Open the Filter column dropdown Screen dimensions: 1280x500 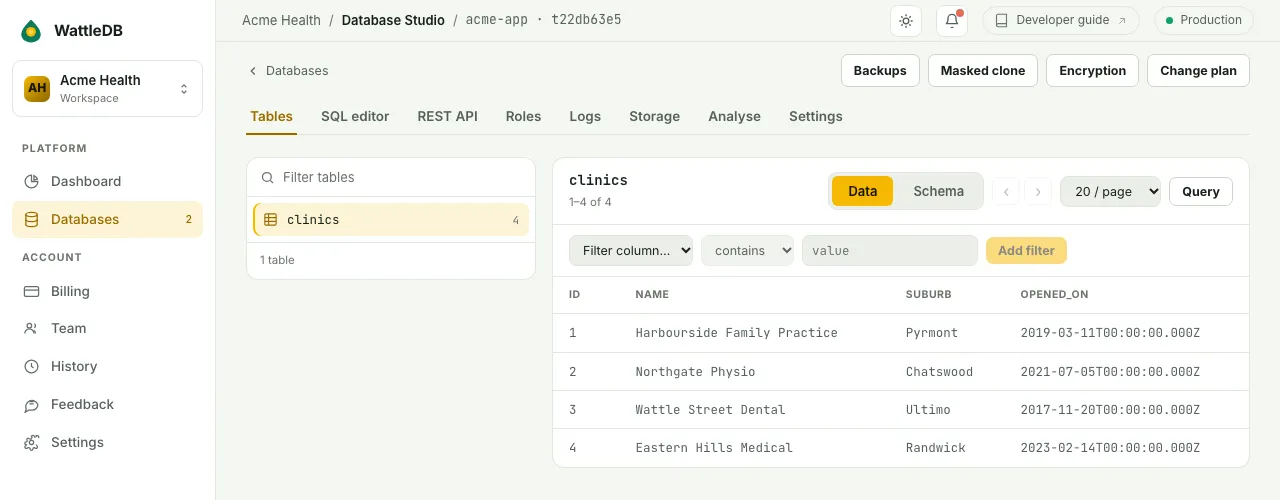pyautogui.click(x=631, y=250)
